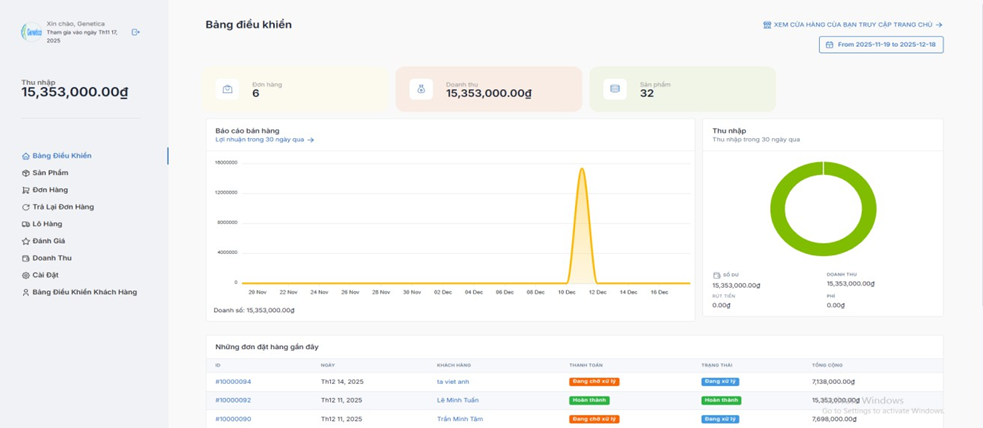This screenshot has height=428, width=983.
Task: Select Trả Lại Đơn Hàng menu item
Action: (x=62, y=207)
